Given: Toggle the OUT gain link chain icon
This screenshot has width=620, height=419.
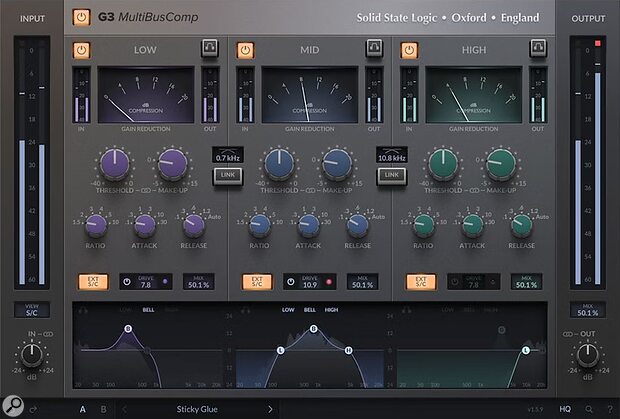Looking at the screenshot, I should tap(568, 334).
